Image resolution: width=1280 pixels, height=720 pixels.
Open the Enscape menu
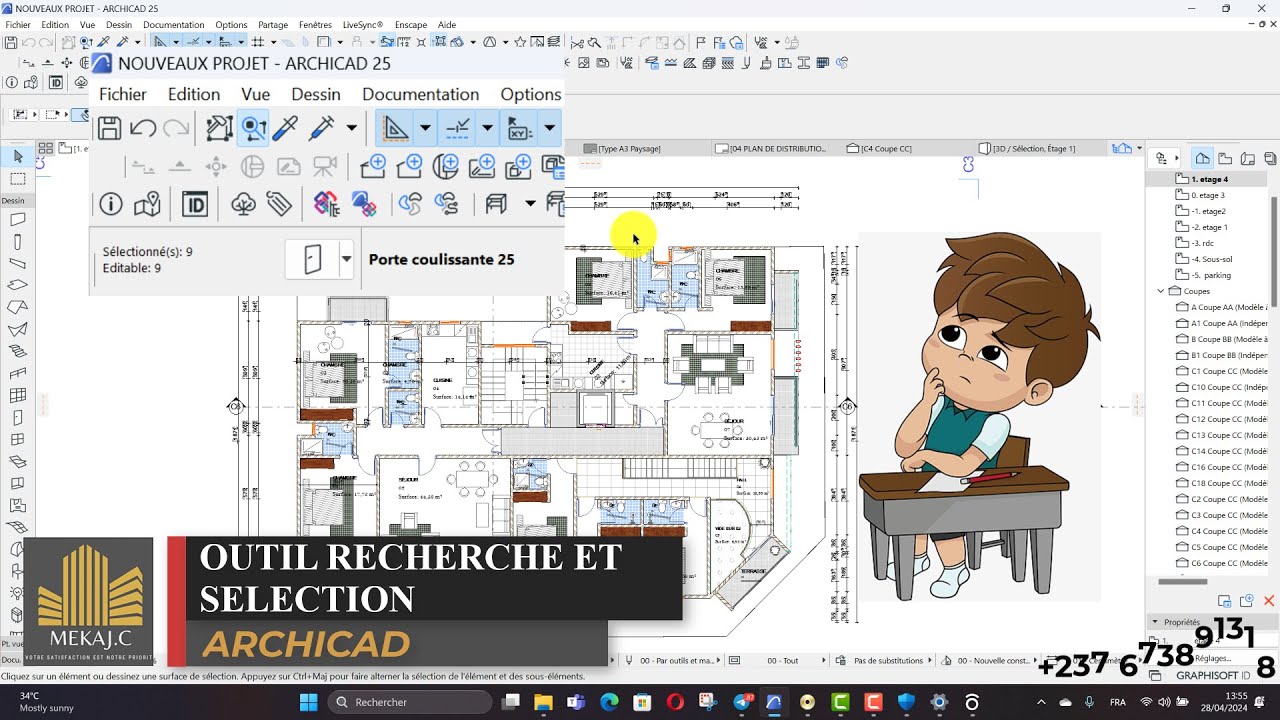tap(411, 24)
